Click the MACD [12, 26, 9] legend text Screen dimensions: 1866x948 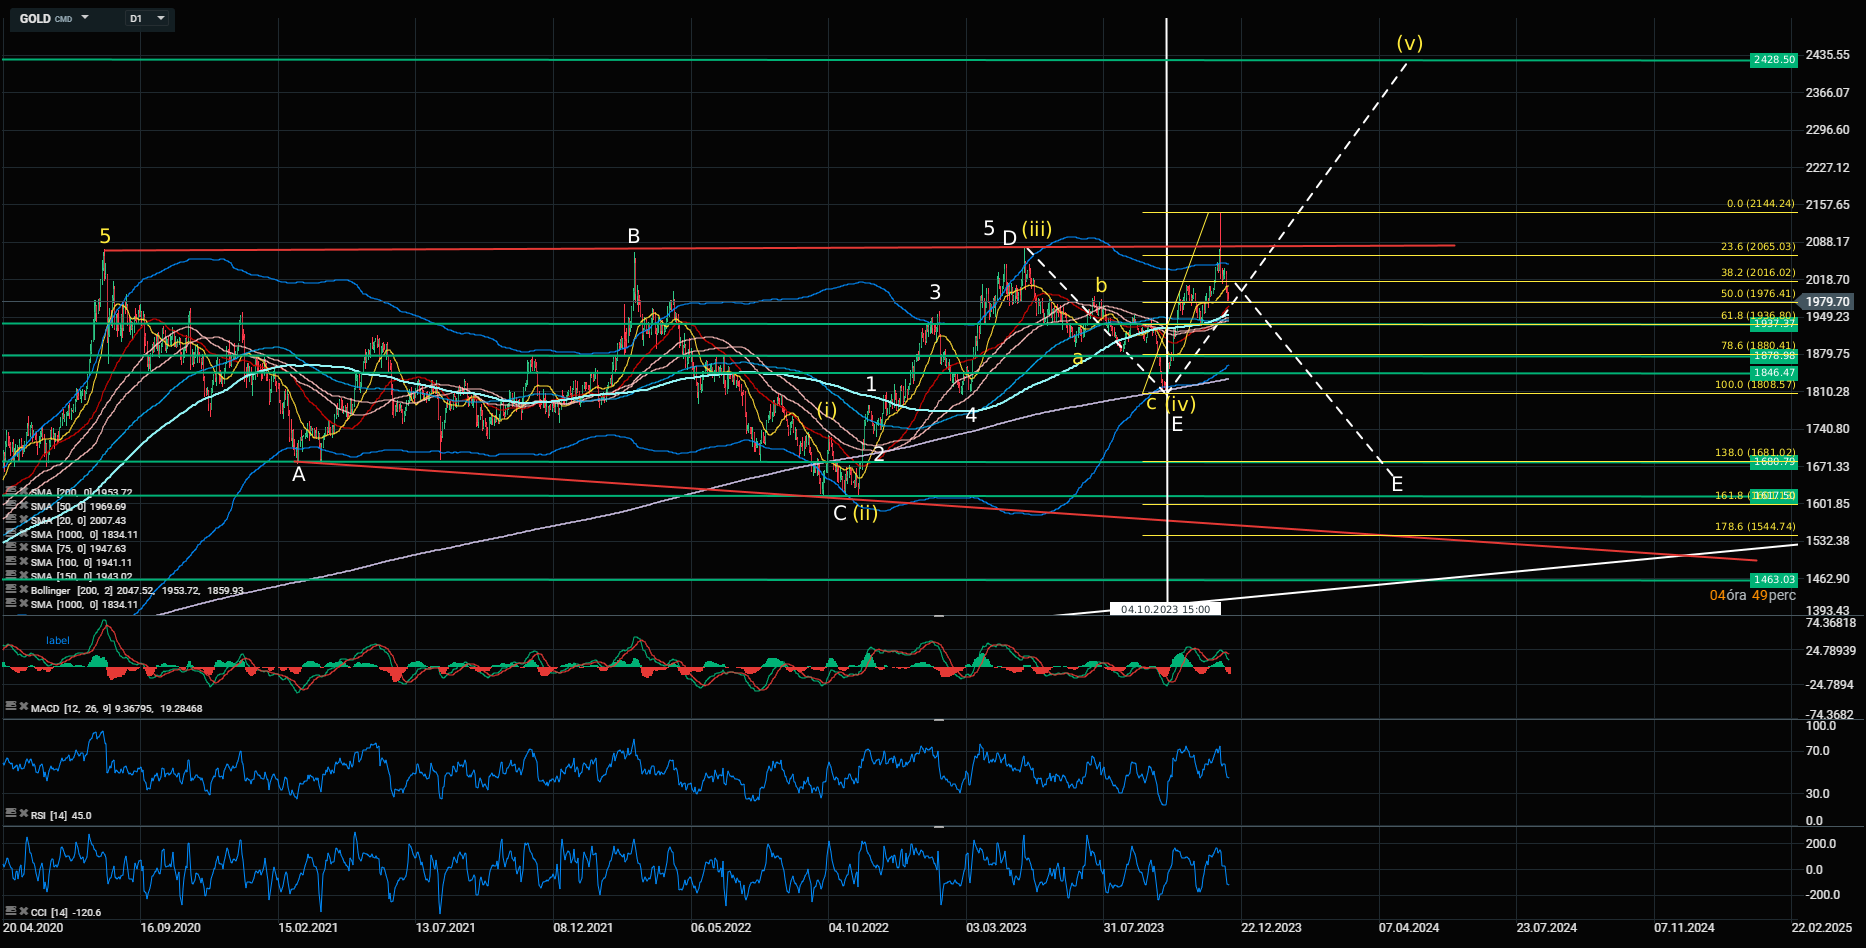(116, 709)
